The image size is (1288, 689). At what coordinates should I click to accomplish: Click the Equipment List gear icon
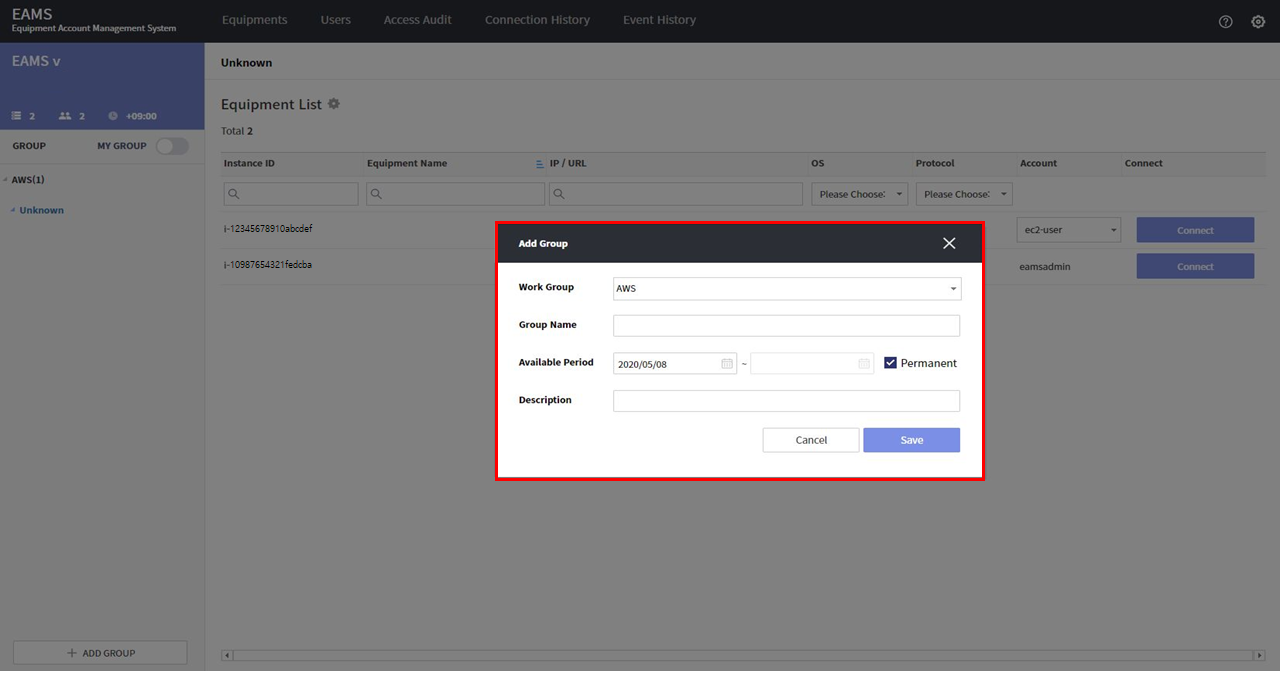[x=334, y=104]
